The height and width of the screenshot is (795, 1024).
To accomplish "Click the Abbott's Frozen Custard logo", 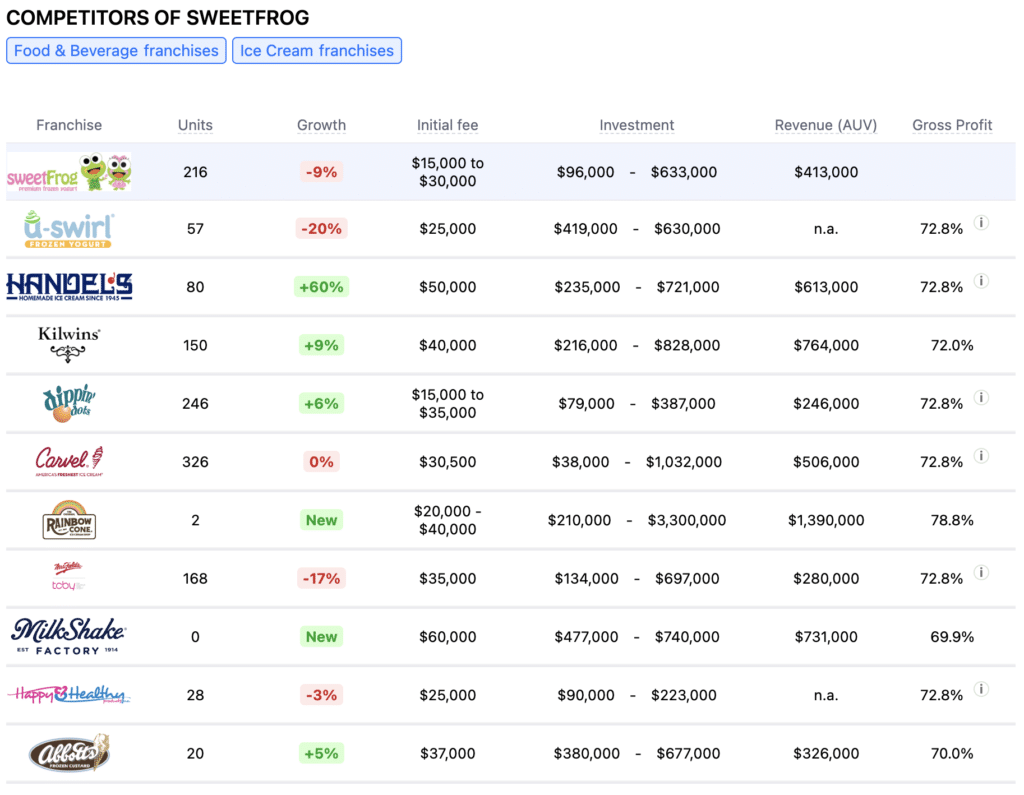I will [x=69, y=753].
